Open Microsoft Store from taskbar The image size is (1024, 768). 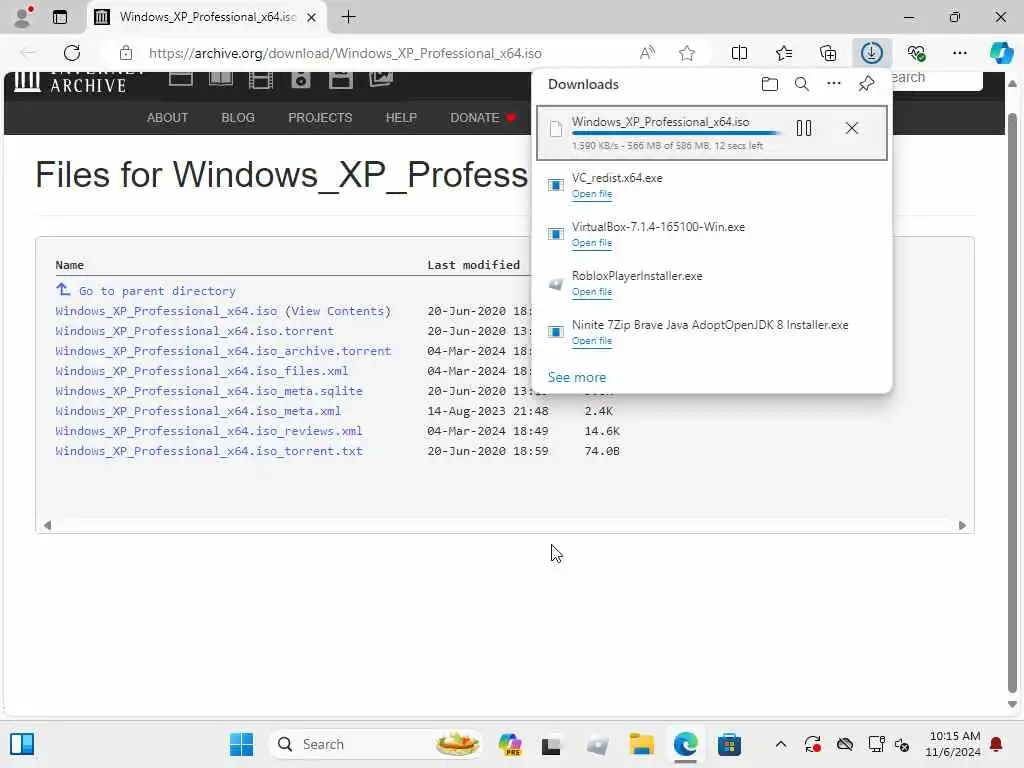click(729, 744)
